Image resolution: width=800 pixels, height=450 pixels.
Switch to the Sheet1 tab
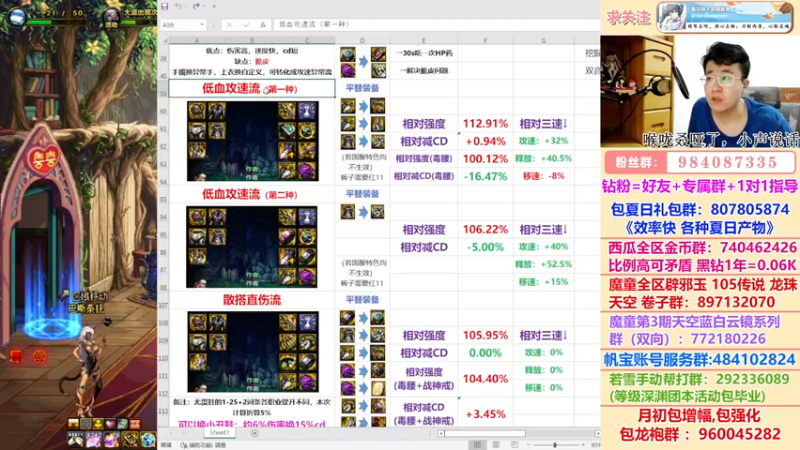pyautogui.click(x=219, y=433)
